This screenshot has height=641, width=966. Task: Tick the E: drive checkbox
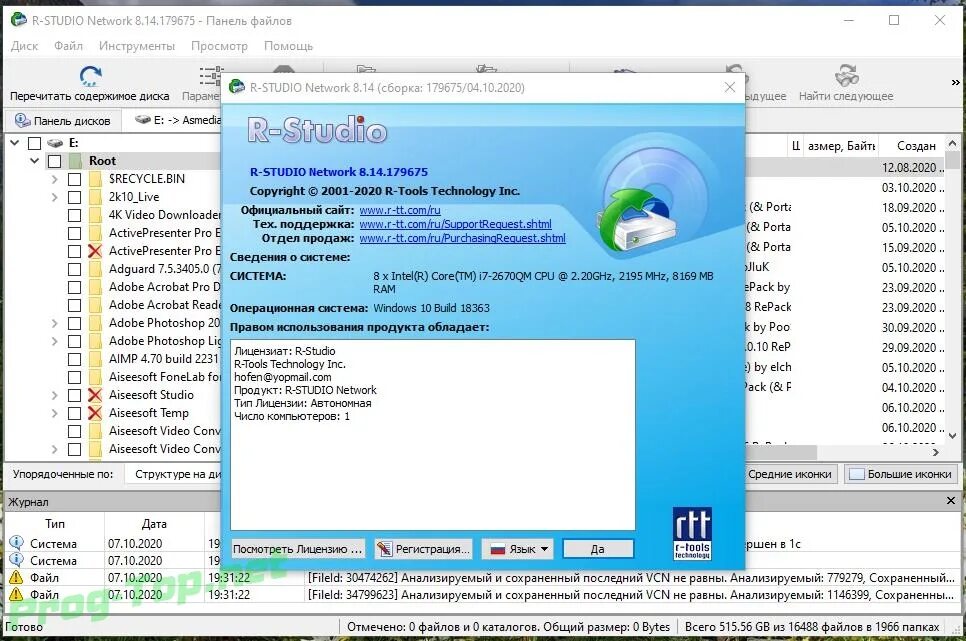click(x=34, y=144)
